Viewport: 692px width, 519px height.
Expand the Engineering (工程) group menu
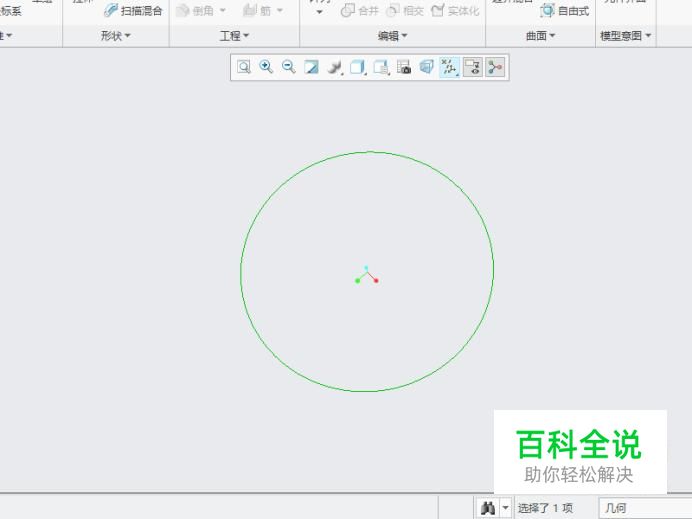(234, 36)
